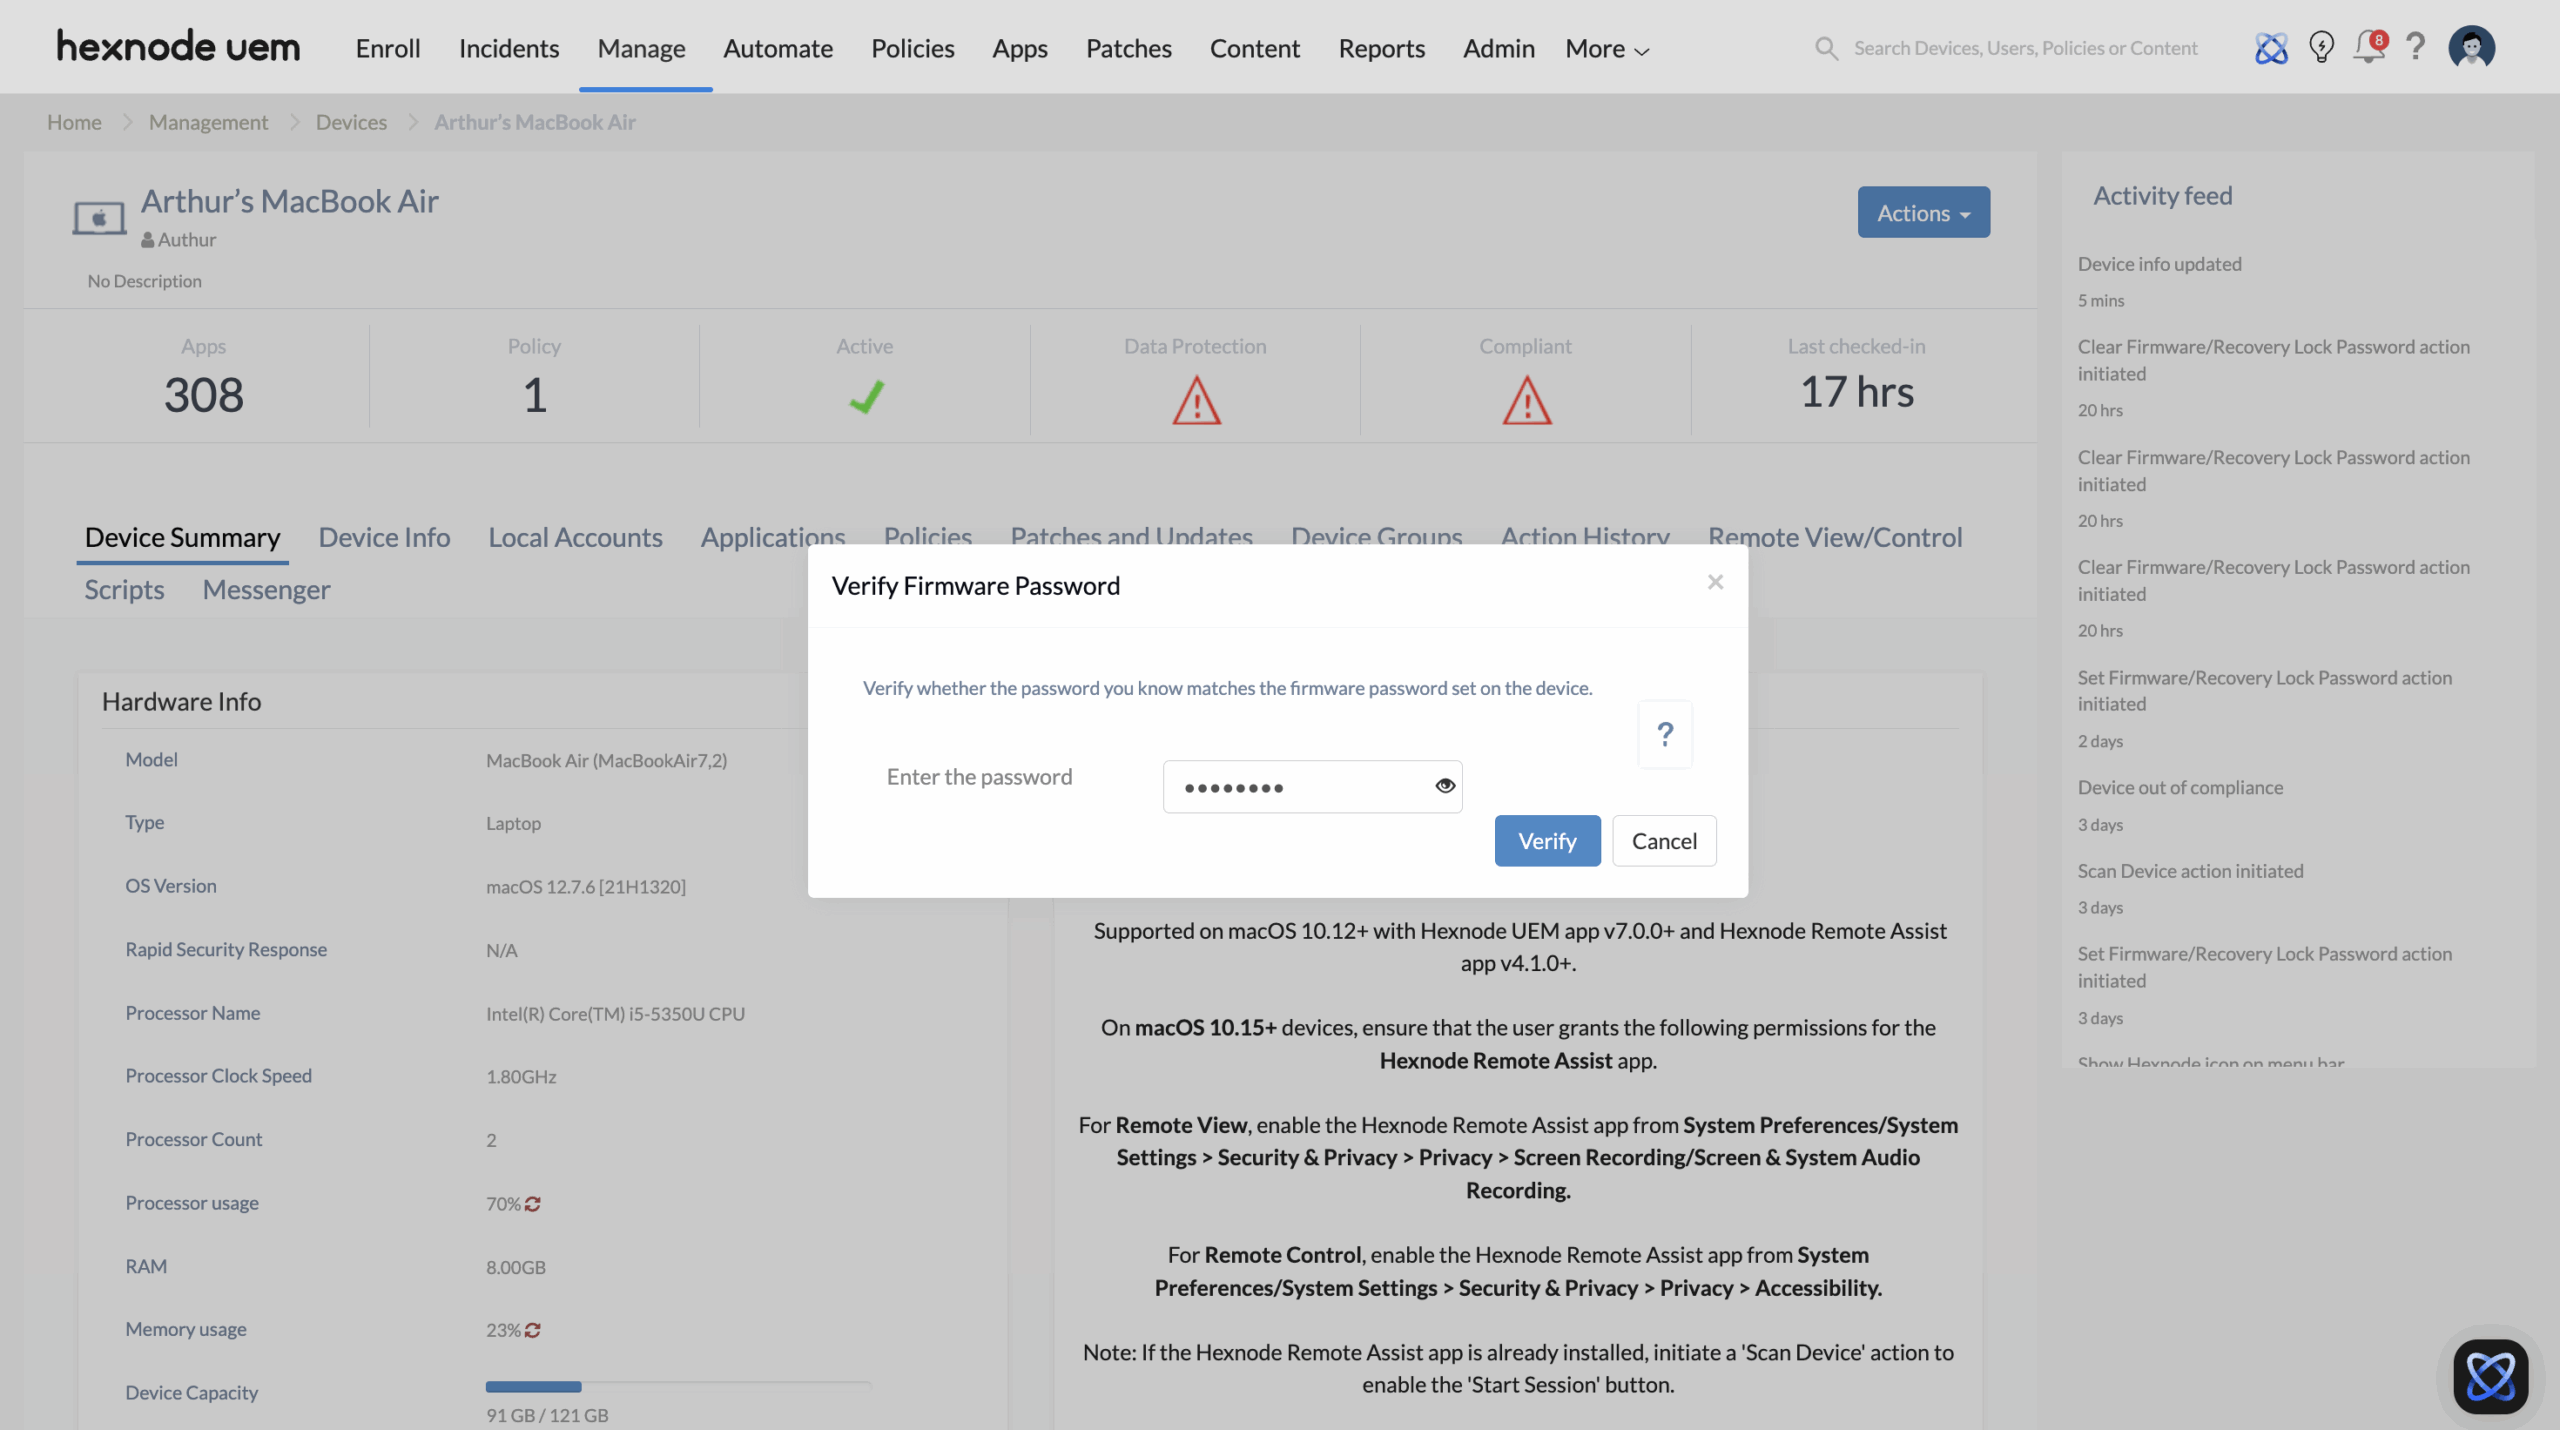Open the Hexnode Genie icon in header
The height and width of the screenshot is (1430, 2560).
pyautogui.click(x=2271, y=48)
